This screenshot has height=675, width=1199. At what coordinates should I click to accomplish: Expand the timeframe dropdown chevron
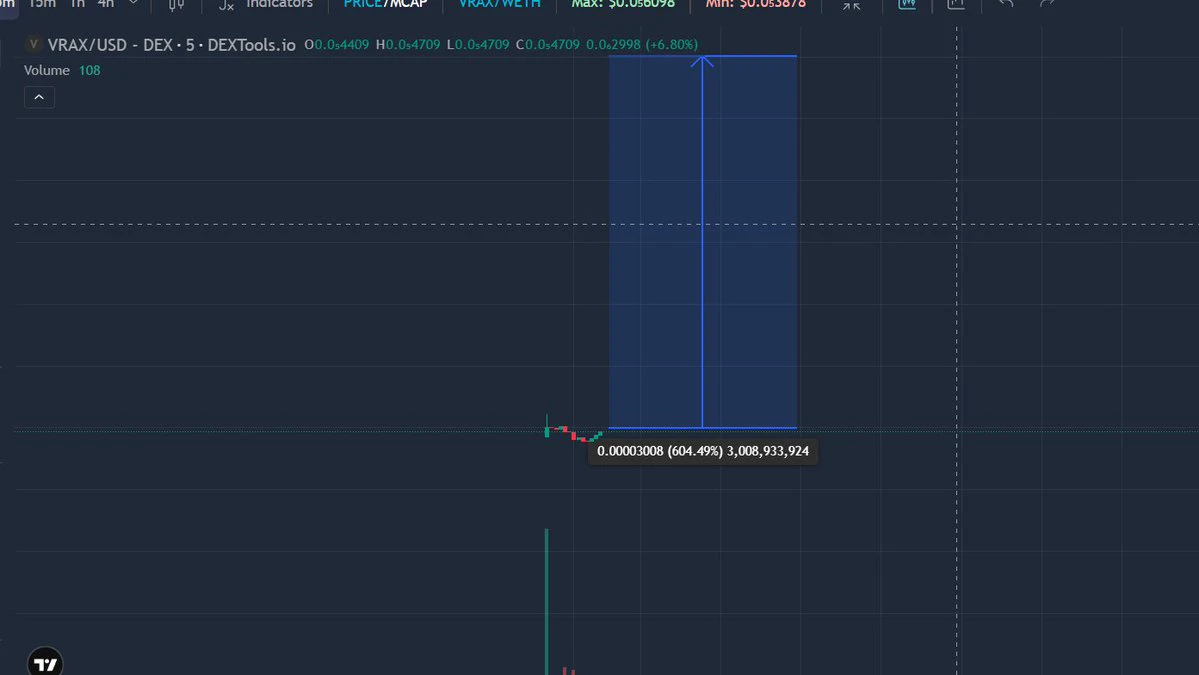[x=133, y=3]
